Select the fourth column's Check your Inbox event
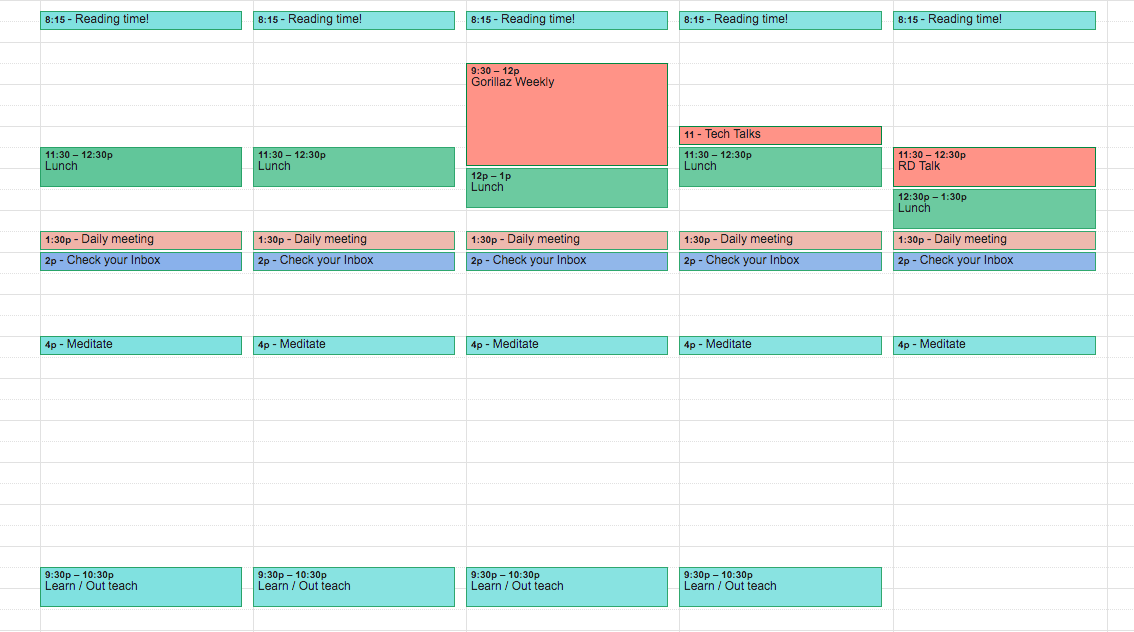 click(x=780, y=261)
